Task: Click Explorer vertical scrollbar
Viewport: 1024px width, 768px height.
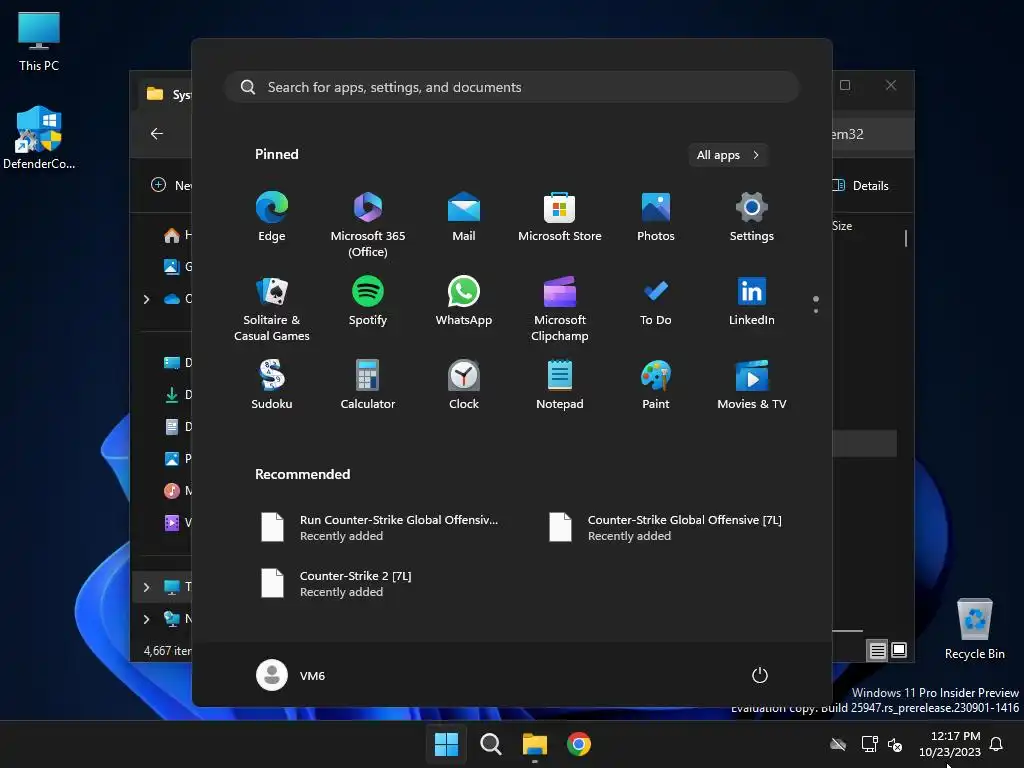Action: point(906,238)
